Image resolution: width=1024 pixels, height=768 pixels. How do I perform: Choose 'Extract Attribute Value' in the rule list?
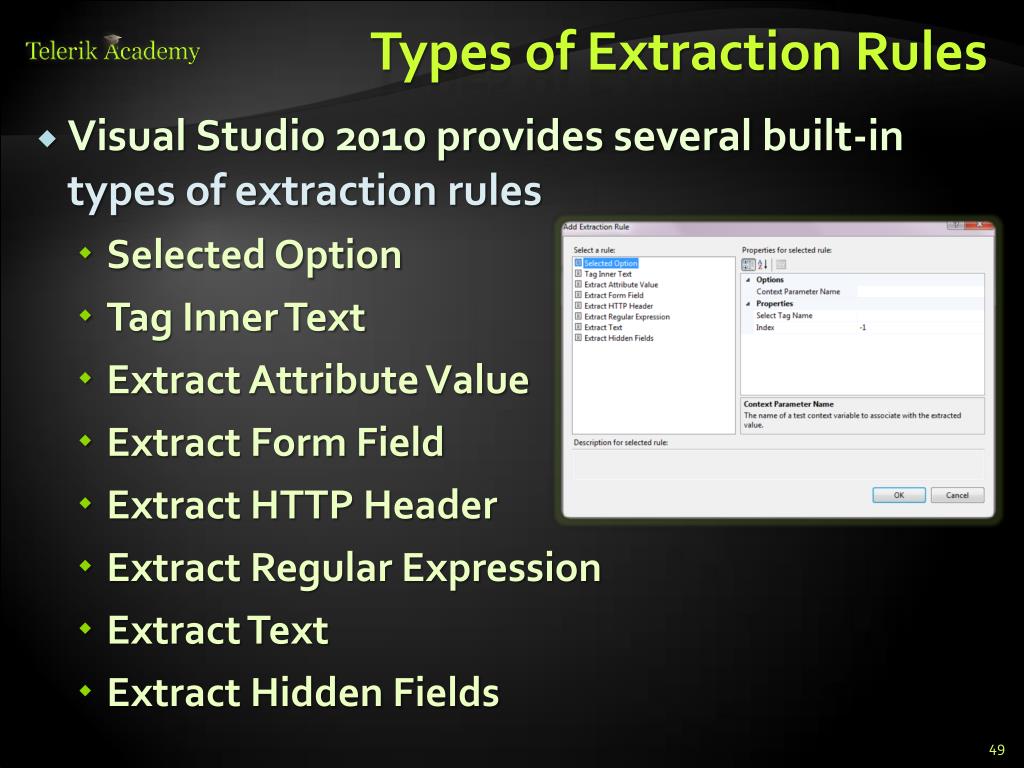tap(620, 285)
